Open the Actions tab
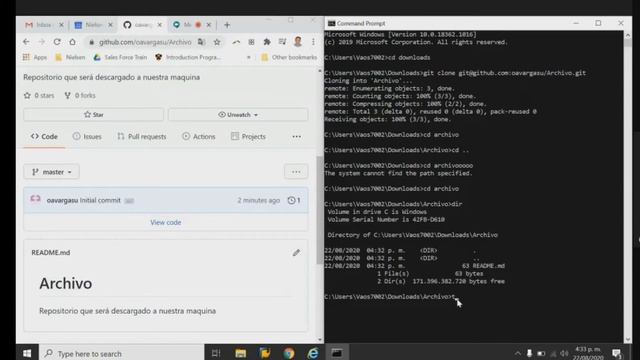The image size is (640, 360). point(199,136)
